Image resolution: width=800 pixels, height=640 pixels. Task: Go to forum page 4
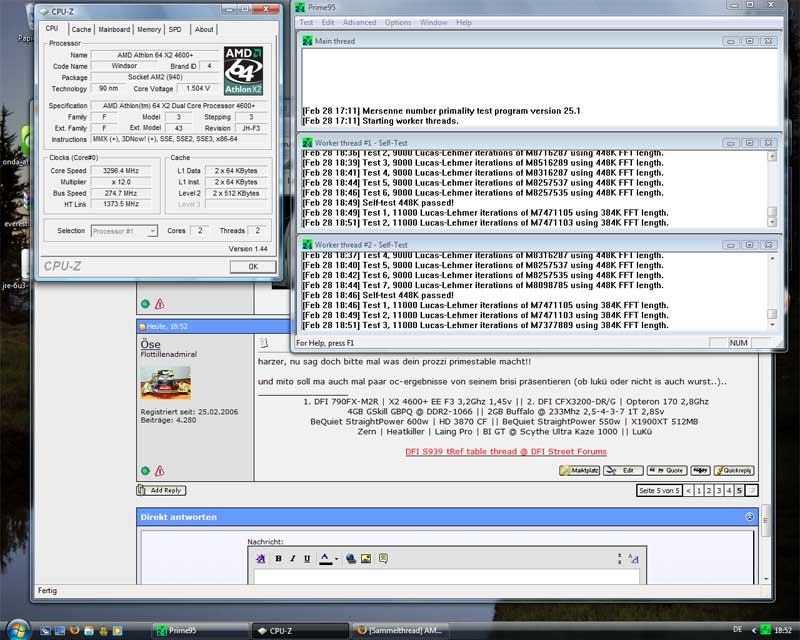tap(729, 490)
